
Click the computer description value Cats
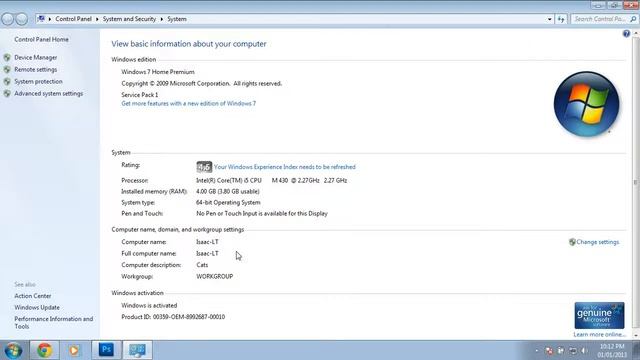pyautogui.click(x=202, y=265)
